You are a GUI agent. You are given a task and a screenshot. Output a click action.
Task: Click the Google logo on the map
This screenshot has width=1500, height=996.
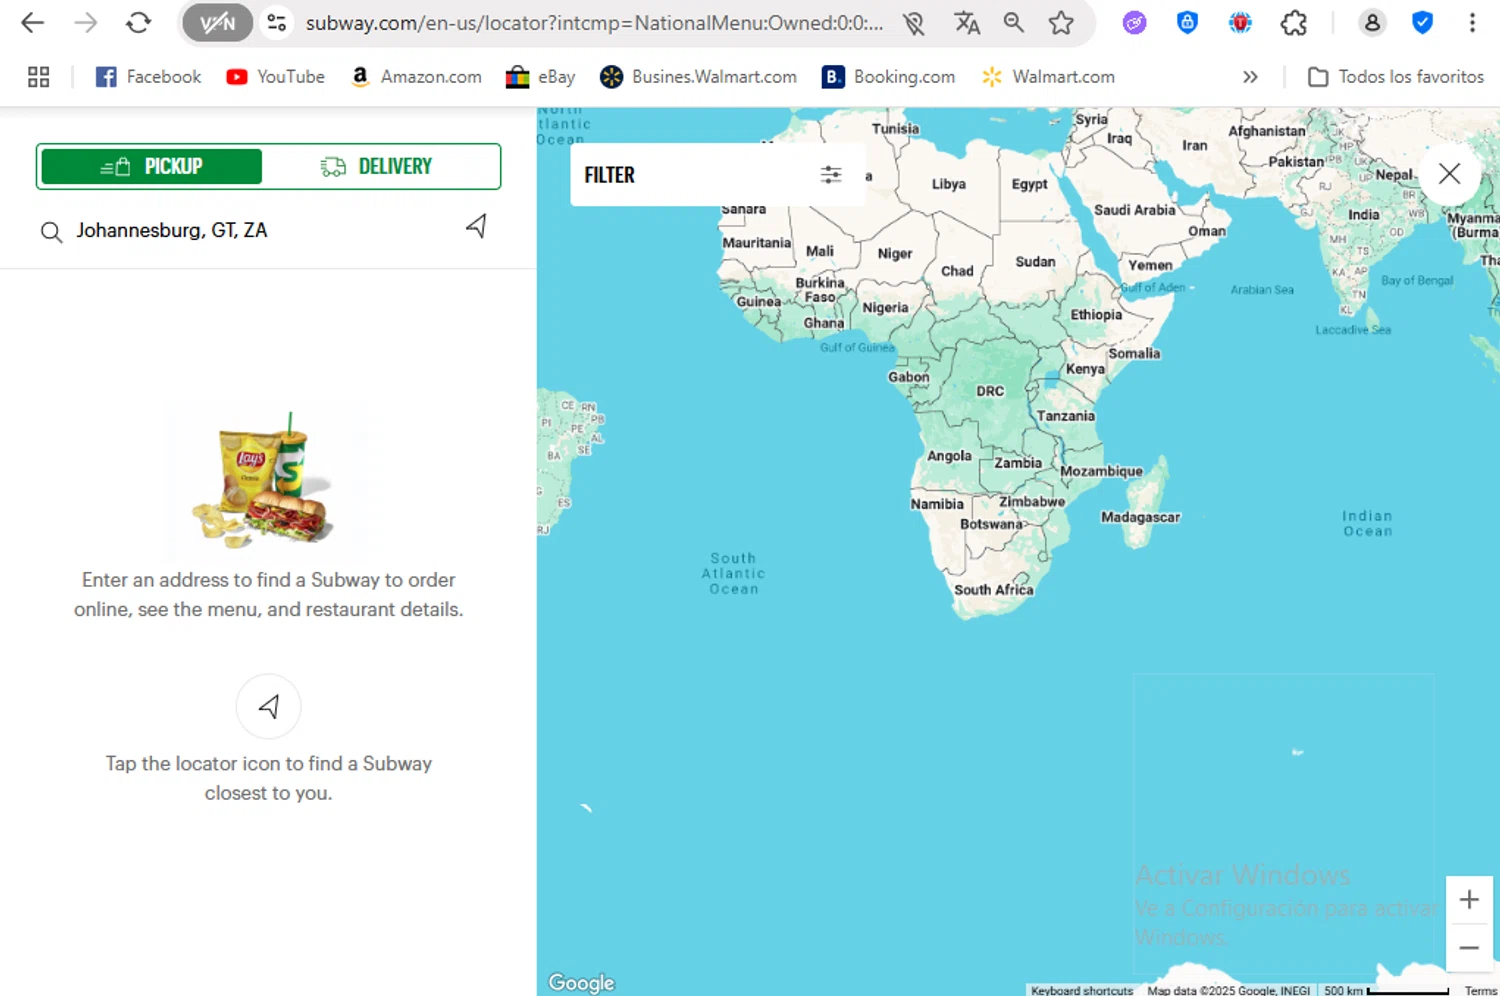click(x=581, y=983)
